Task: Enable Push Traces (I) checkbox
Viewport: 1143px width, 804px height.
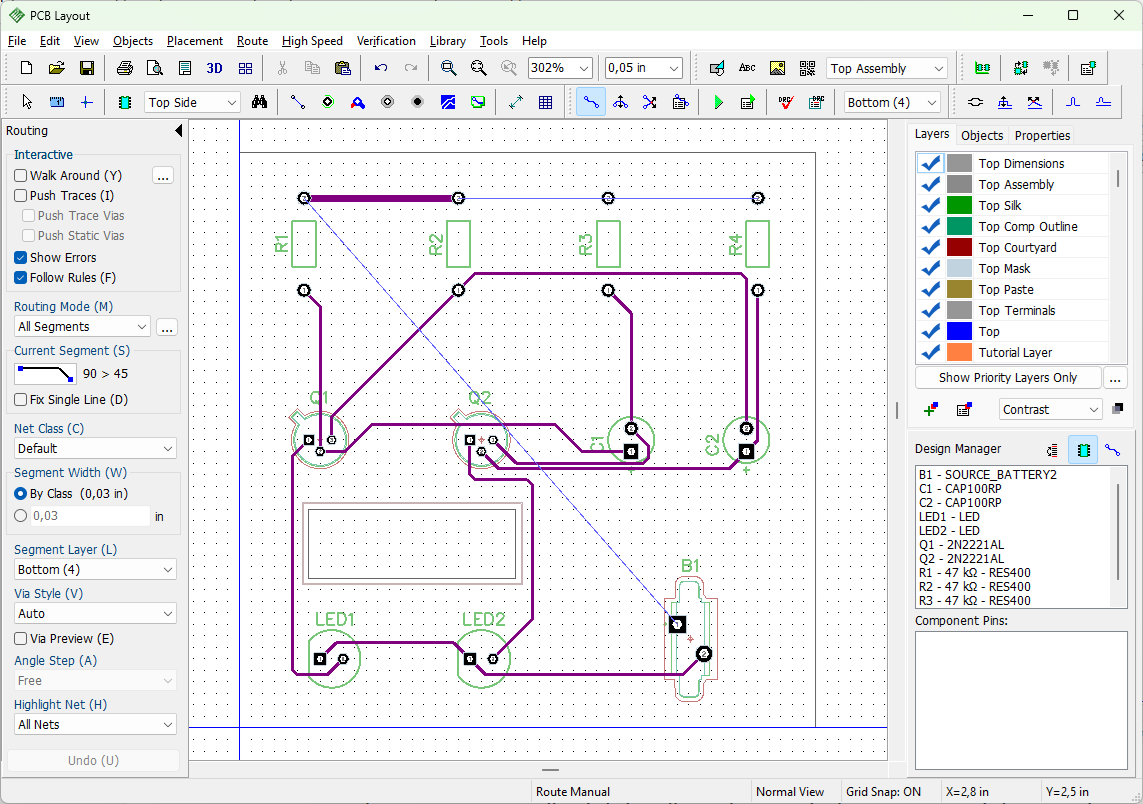Action: click(20, 195)
